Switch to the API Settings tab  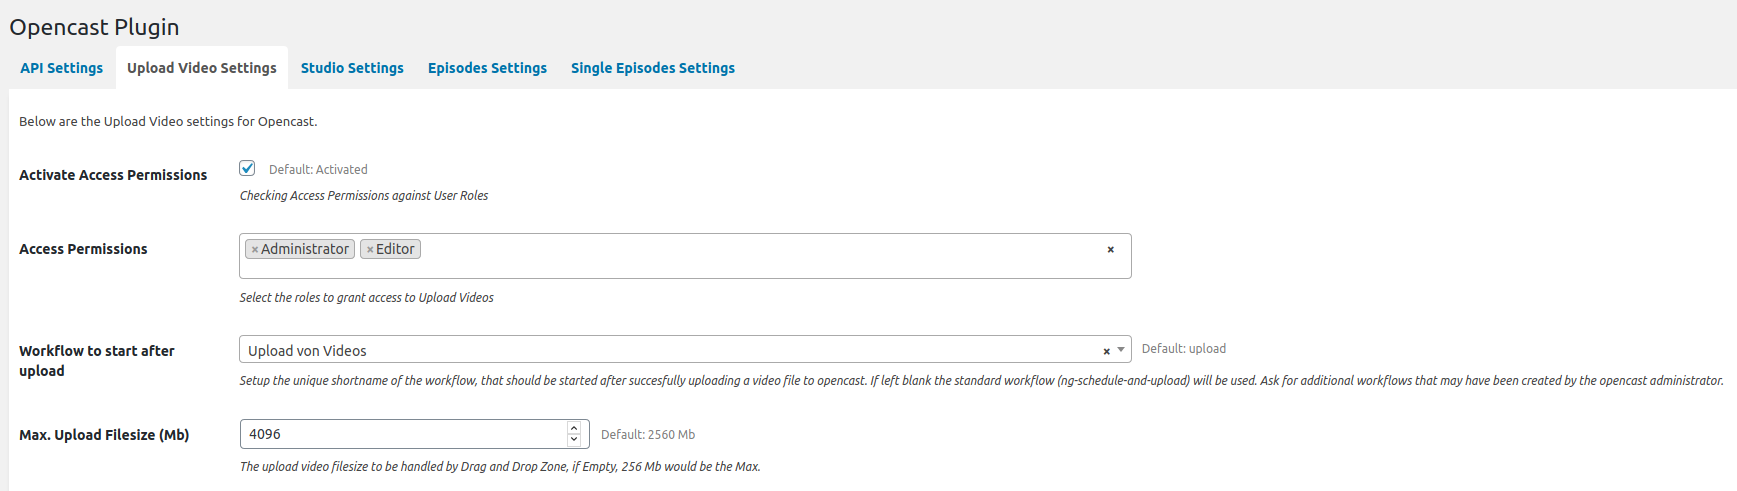coord(61,68)
